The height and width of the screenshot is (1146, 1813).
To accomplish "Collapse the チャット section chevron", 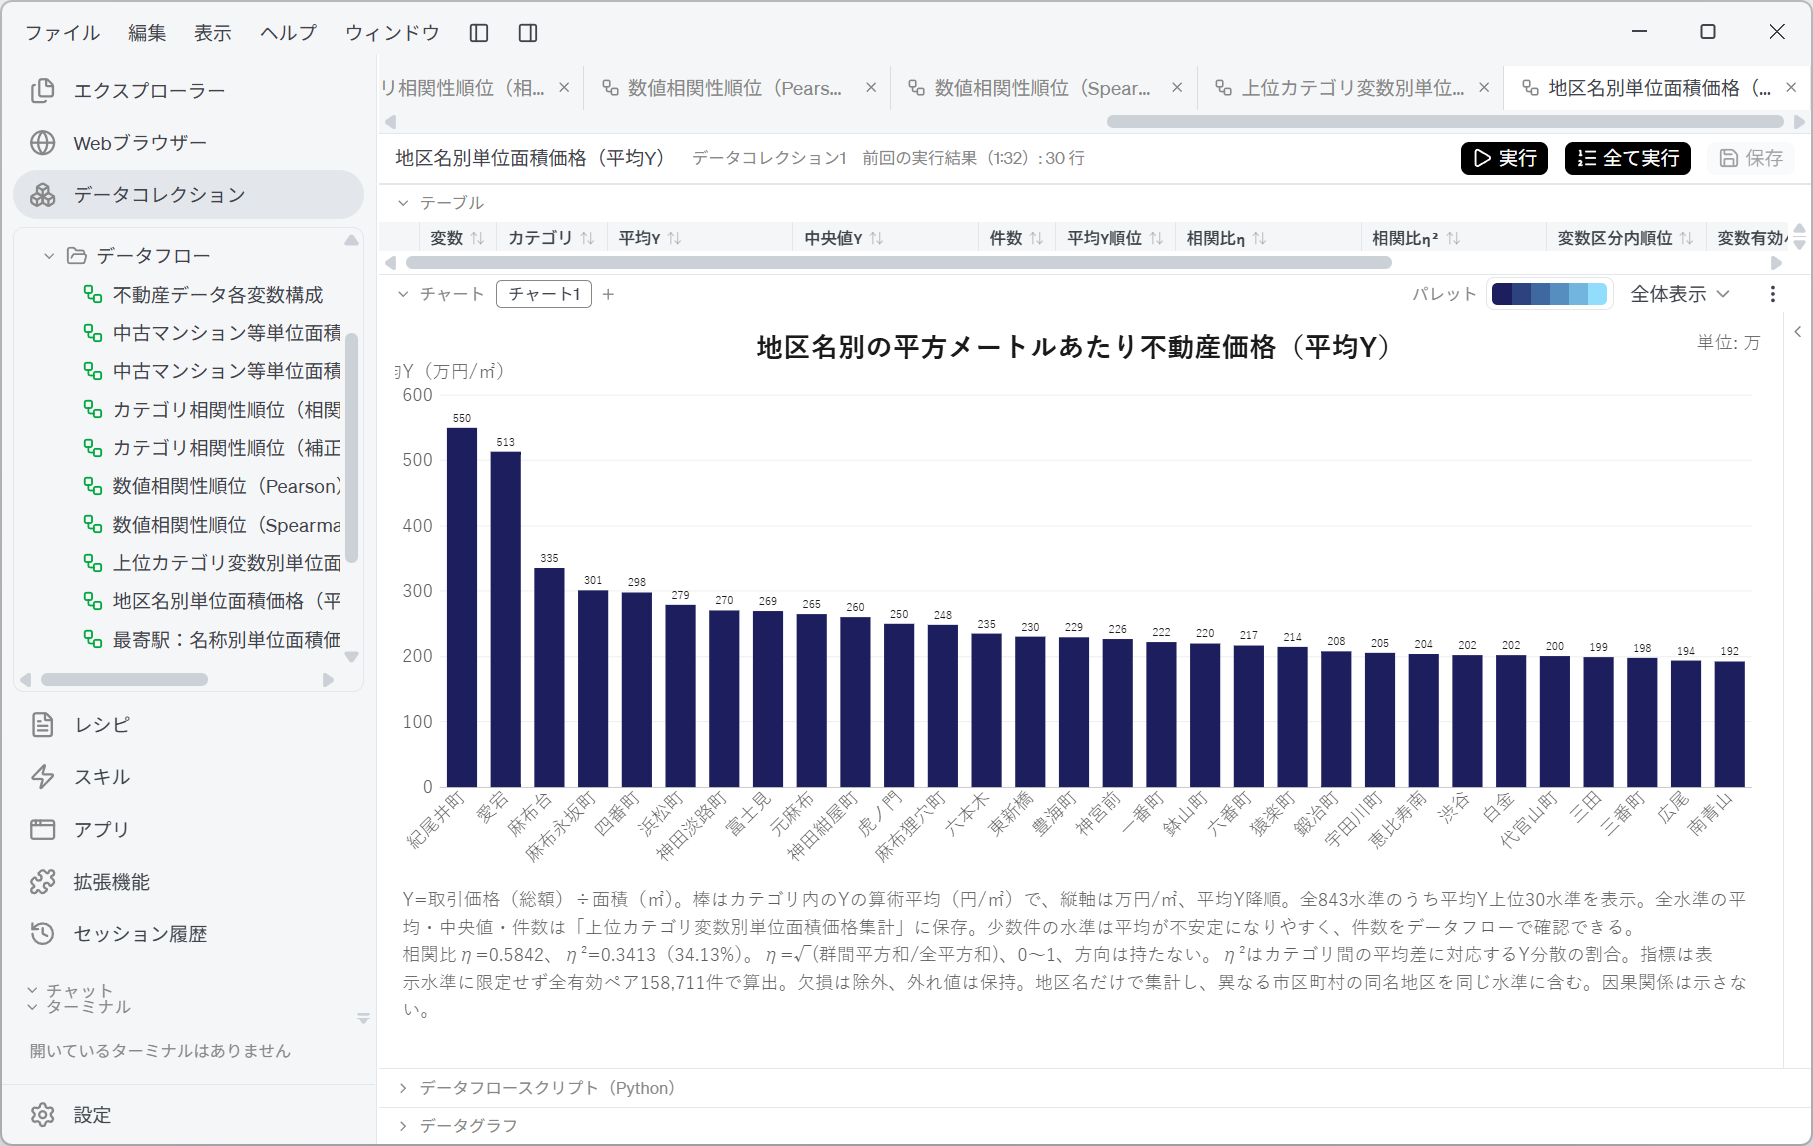I will (x=32, y=991).
